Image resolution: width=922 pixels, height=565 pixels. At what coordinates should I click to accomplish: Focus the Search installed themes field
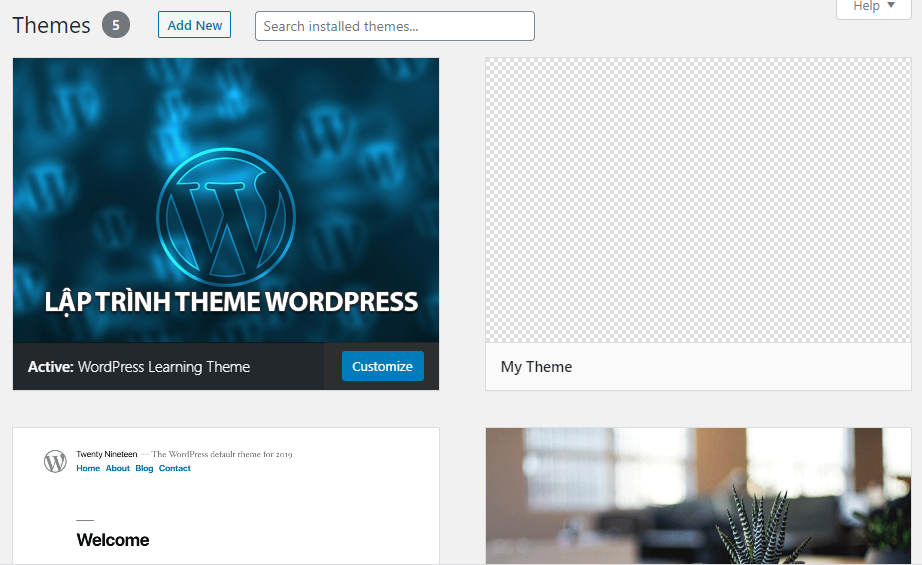395,26
